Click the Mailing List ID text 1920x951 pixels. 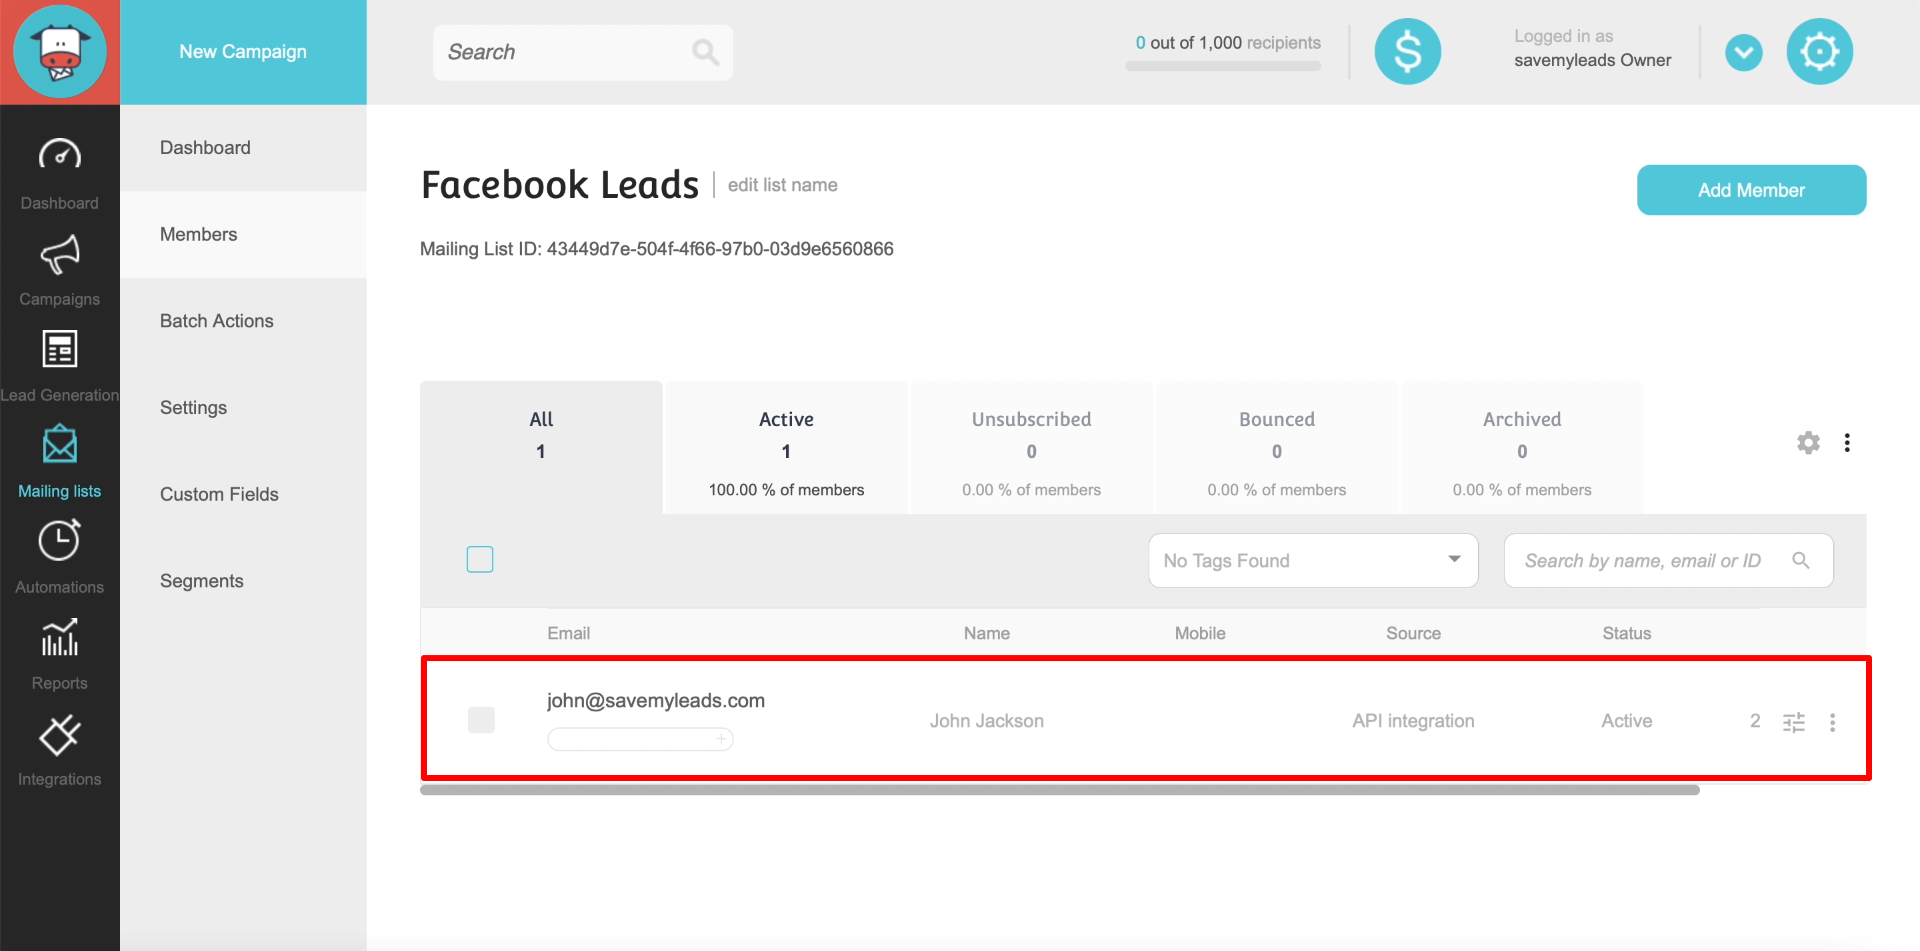click(x=657, y=249)
